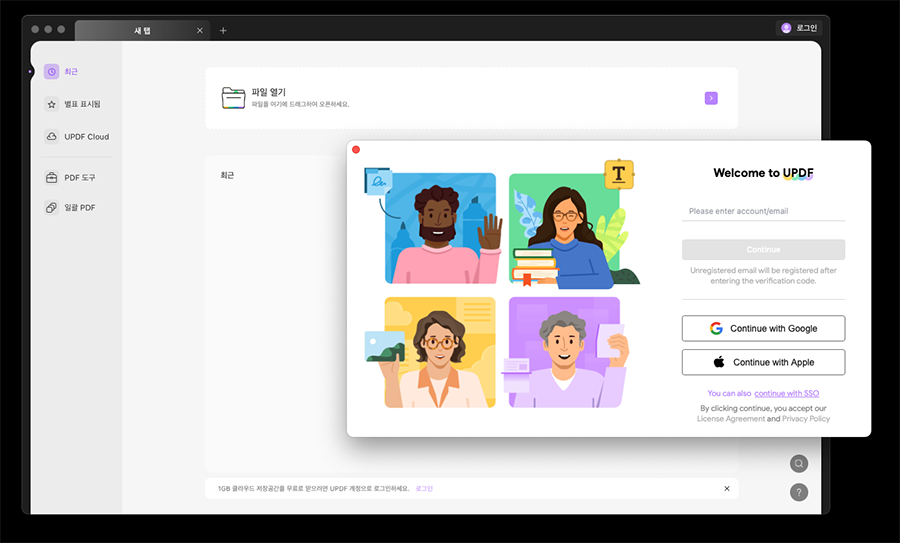Choose Continue with Apple
The height and width of the screenshot is (543, 900).
coord(763,362)
